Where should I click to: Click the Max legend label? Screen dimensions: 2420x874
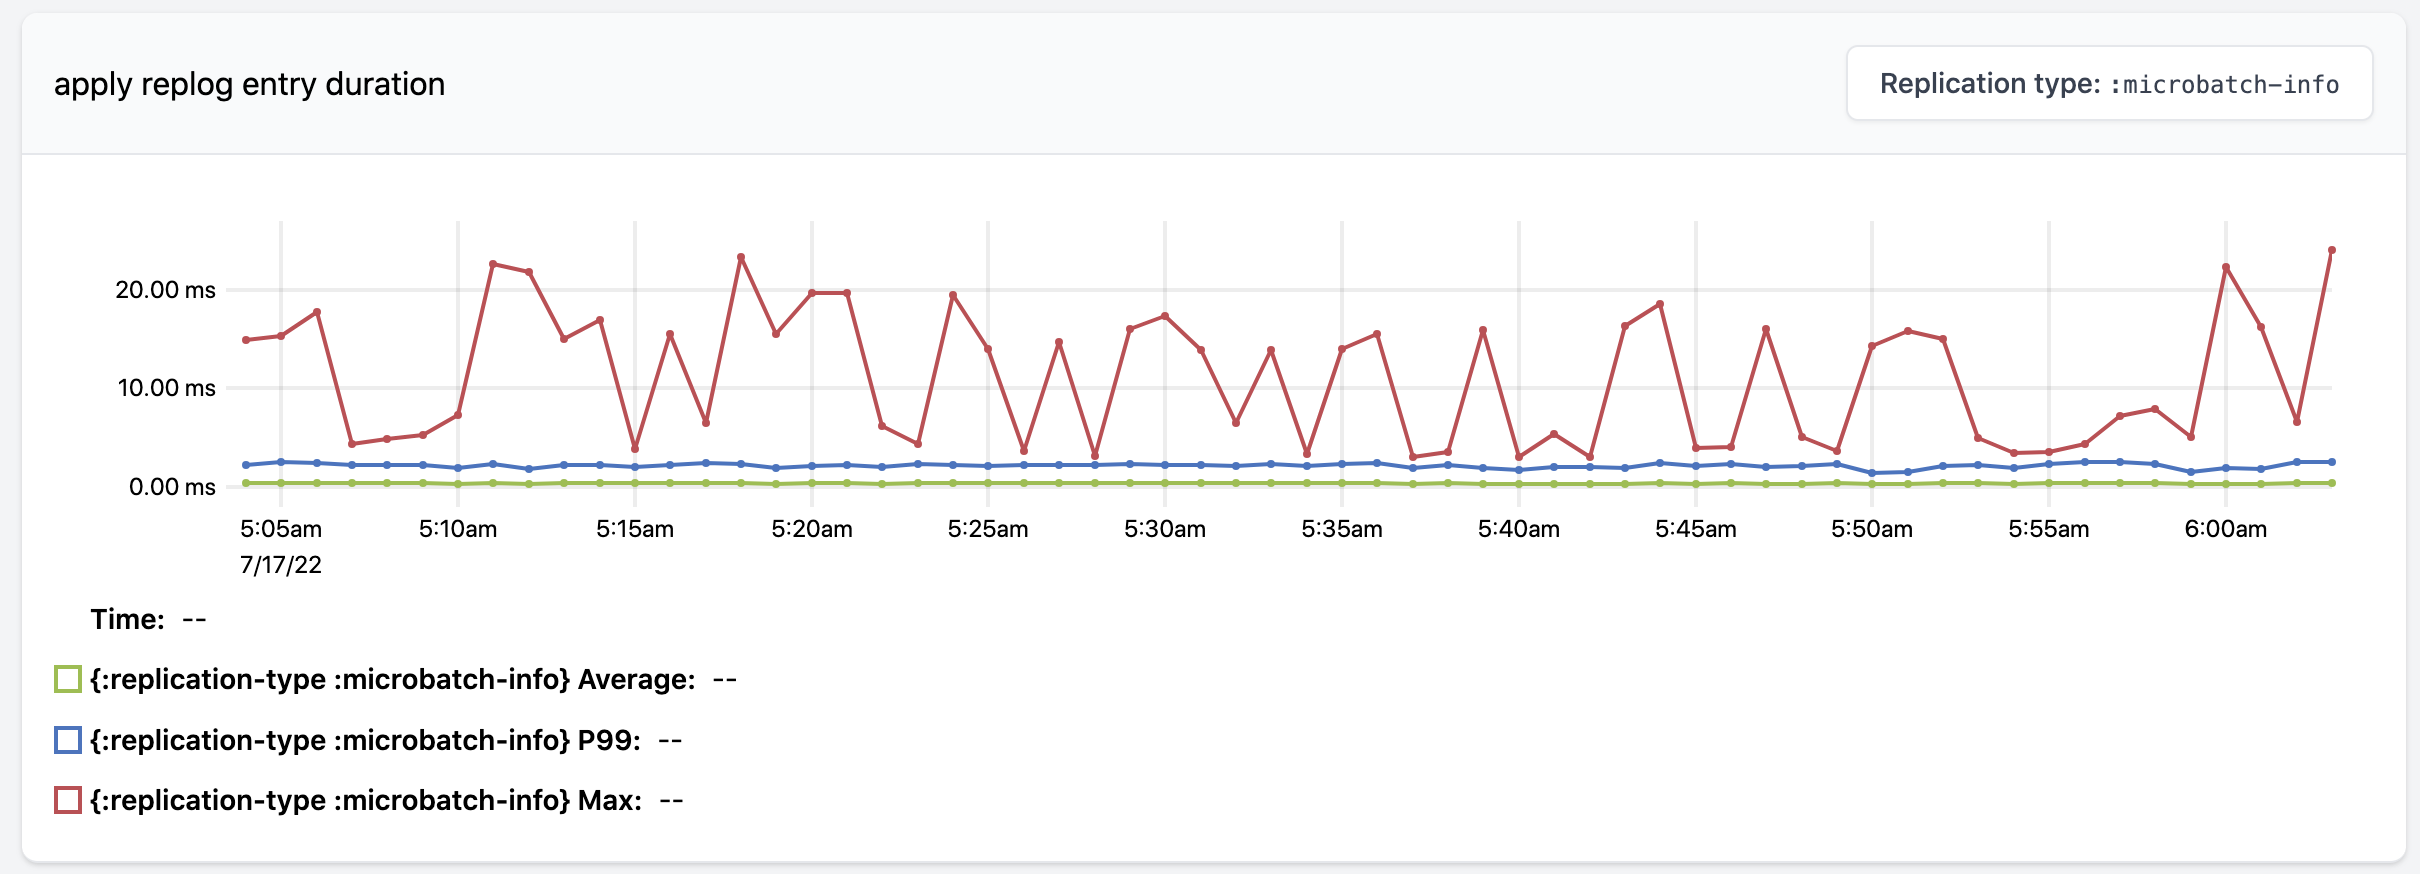[366, 800]
